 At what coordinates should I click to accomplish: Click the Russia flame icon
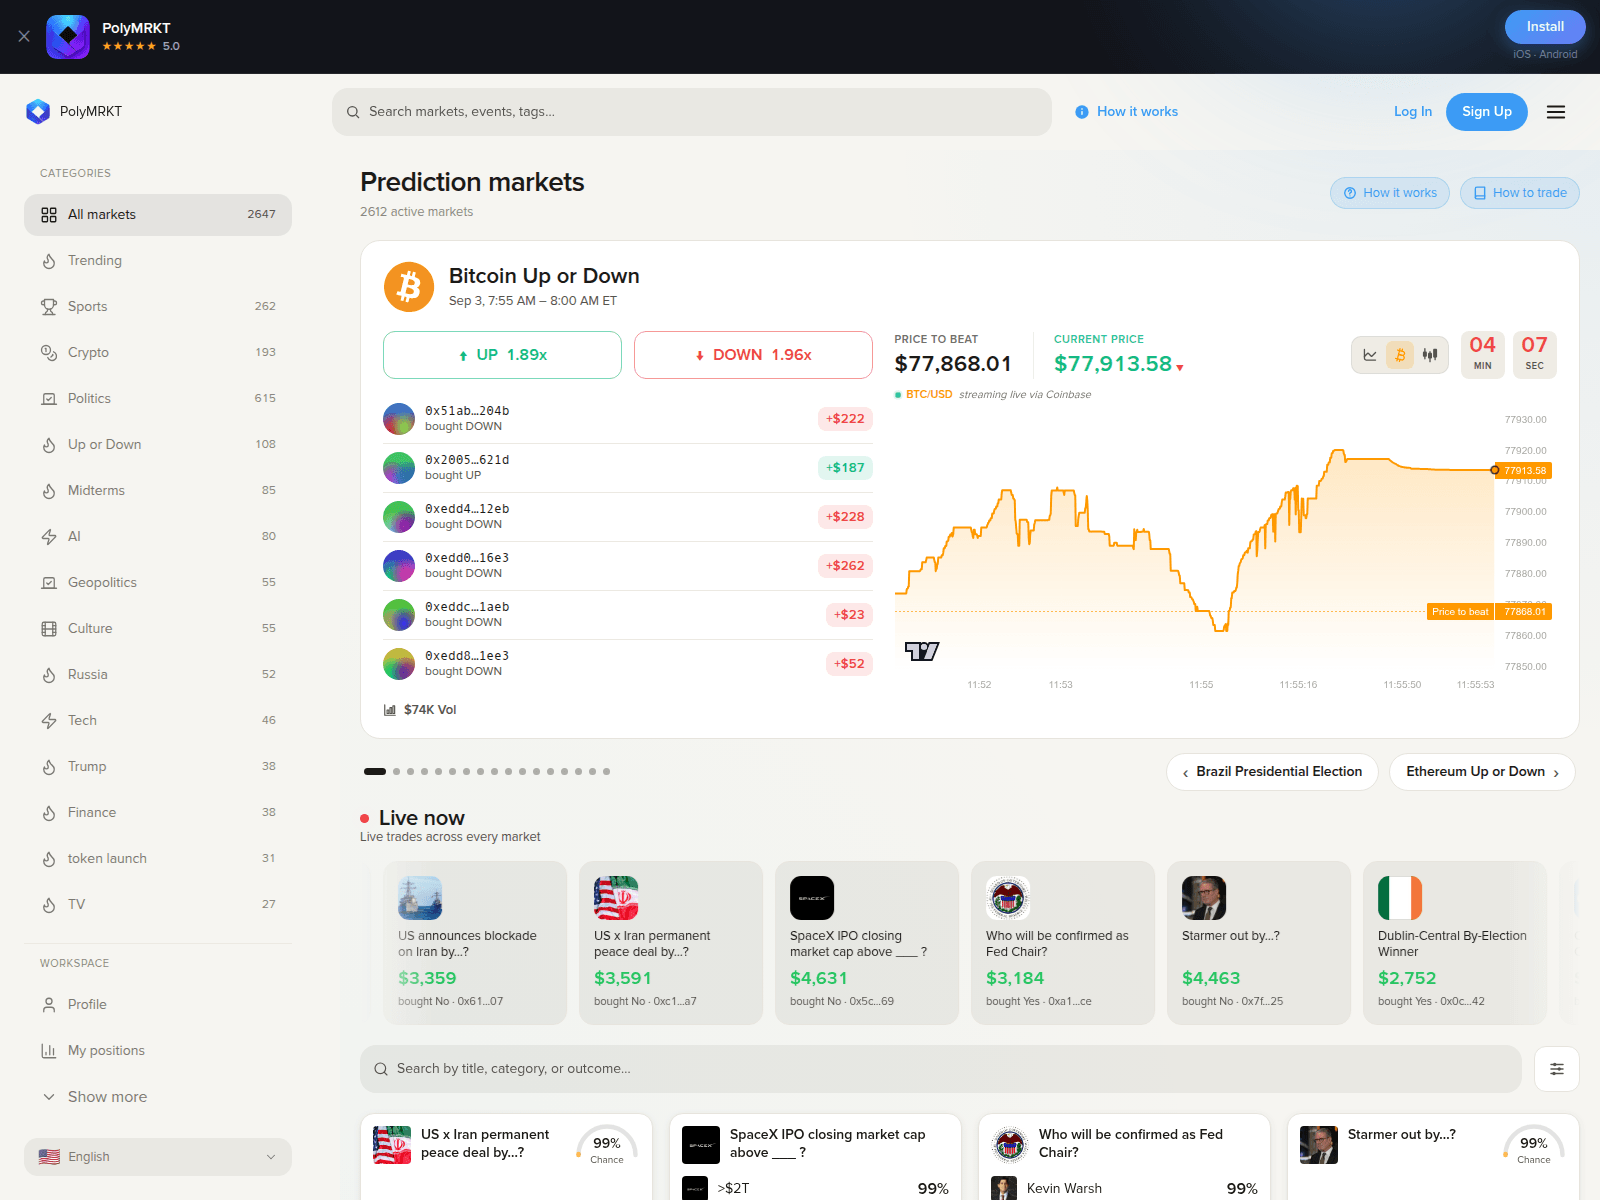click(49, 675)
